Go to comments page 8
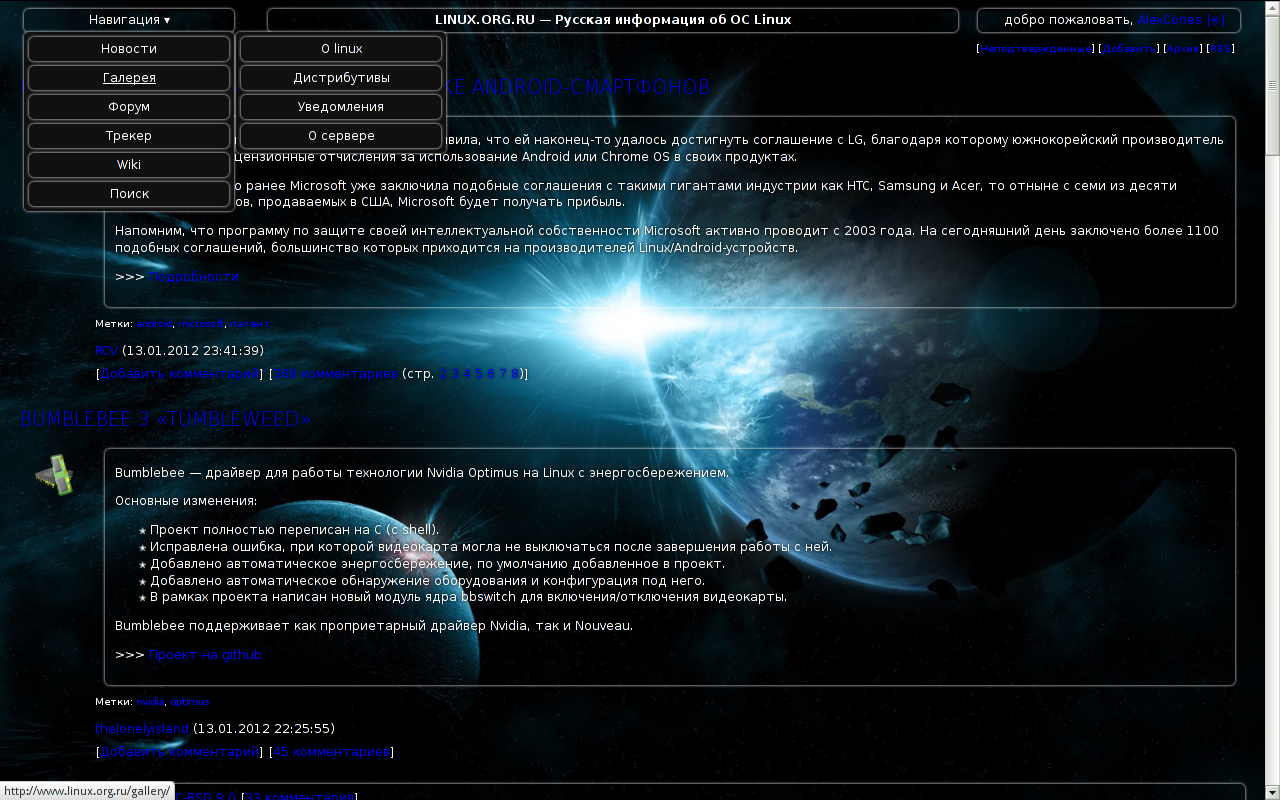The width and height of the screenshot is (1280, 800). pyautogui.click(x=515, y=374)
